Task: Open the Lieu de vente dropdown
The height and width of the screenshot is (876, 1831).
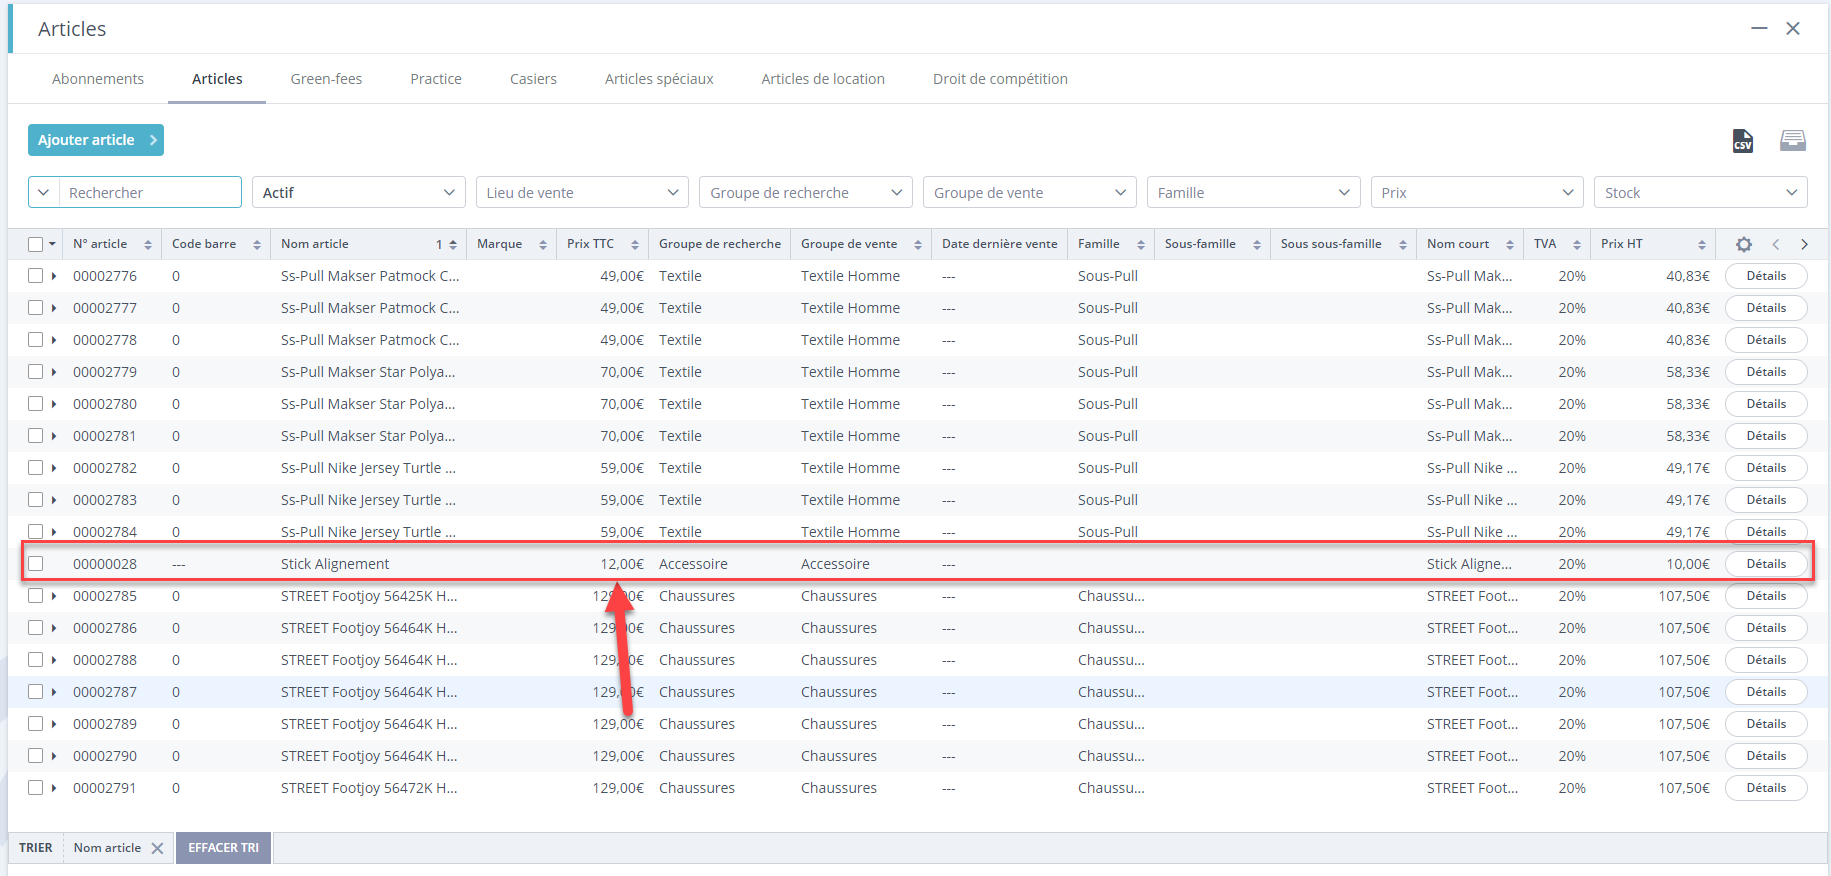Action: pyautogui.click(x=582, y=192)
